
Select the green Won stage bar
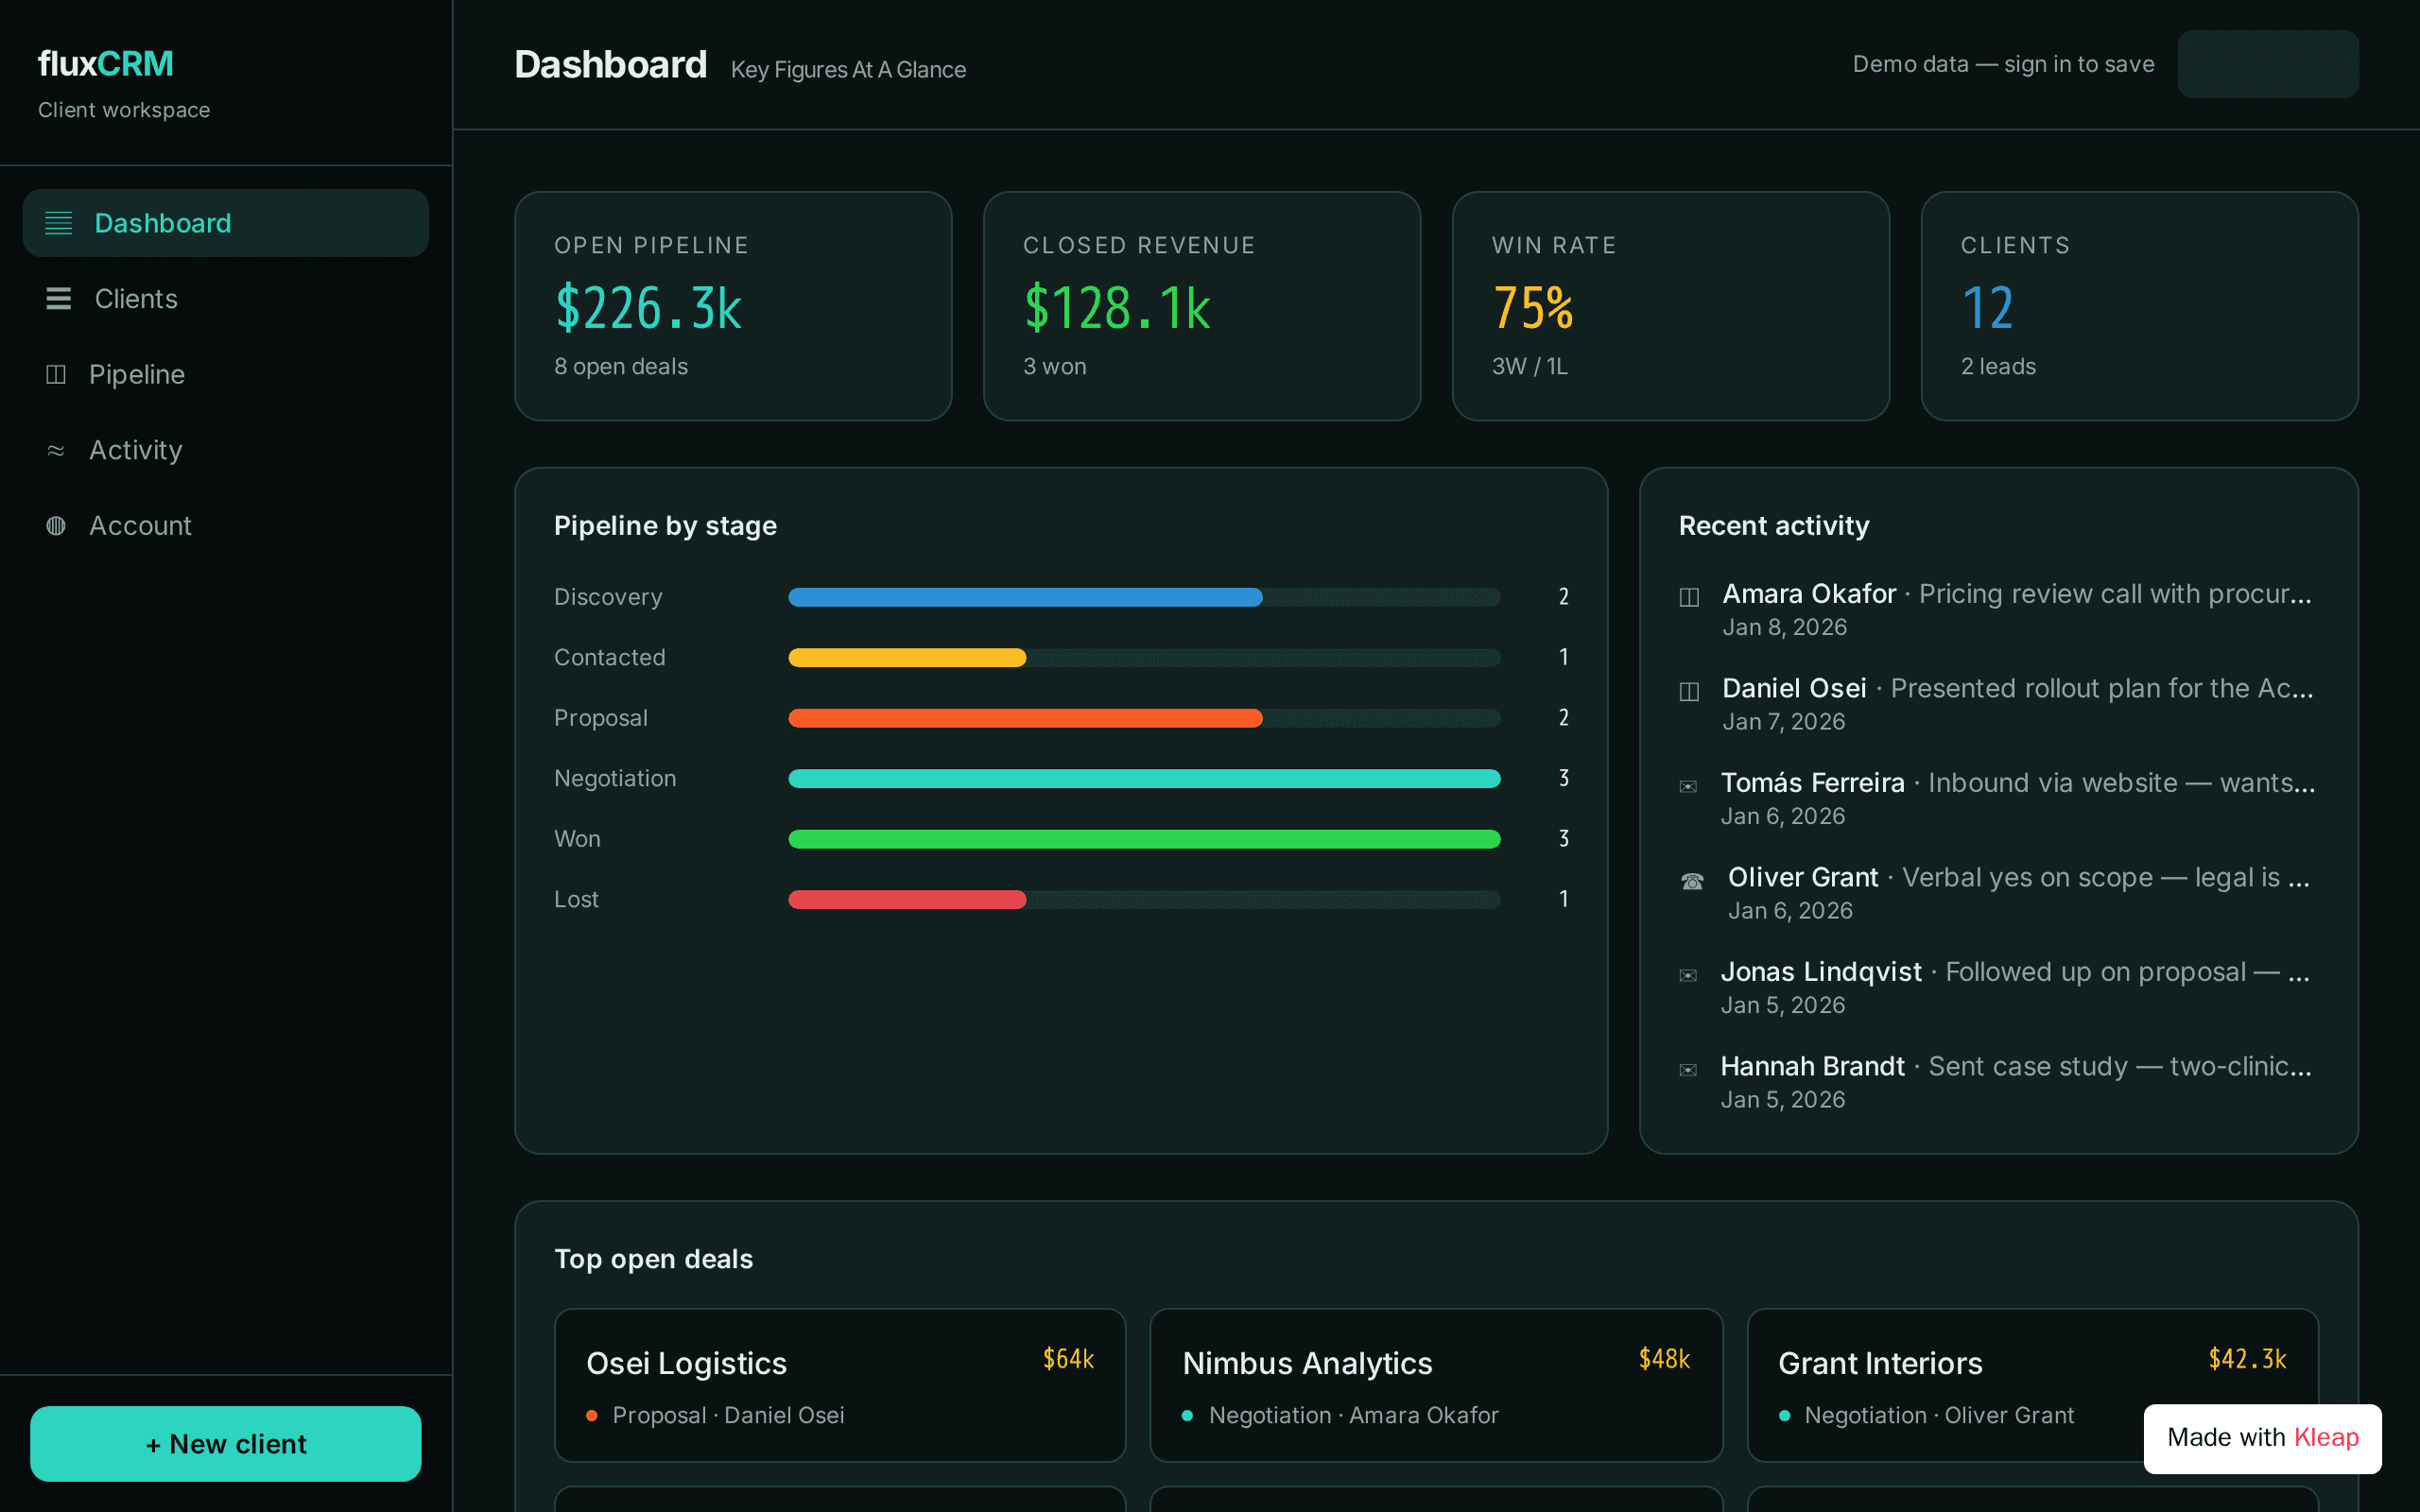click(x=1144, y=839)
